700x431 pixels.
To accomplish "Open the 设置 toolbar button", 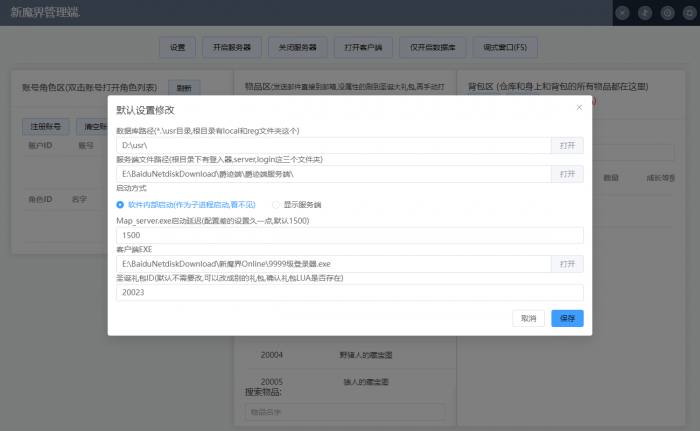I will pos(177,47).
